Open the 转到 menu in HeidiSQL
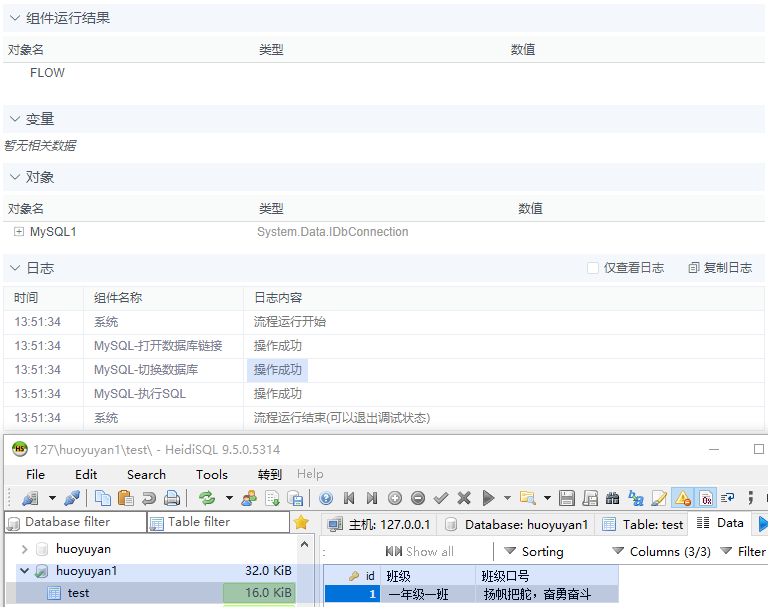This screenshot has width=768, height=607. click(x=269, y=474)
